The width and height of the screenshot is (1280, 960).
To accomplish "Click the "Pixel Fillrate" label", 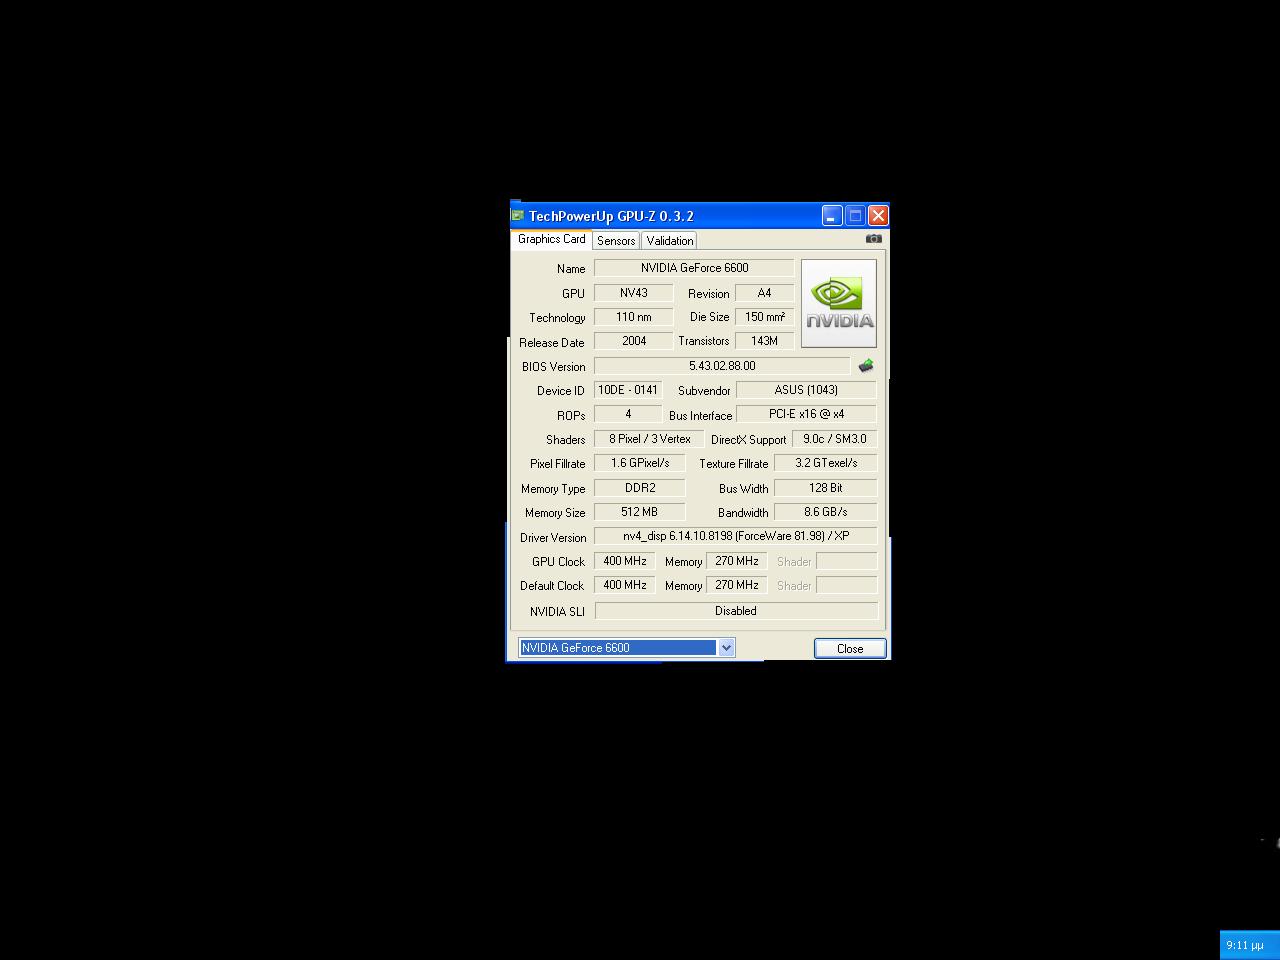I will 558,464.
